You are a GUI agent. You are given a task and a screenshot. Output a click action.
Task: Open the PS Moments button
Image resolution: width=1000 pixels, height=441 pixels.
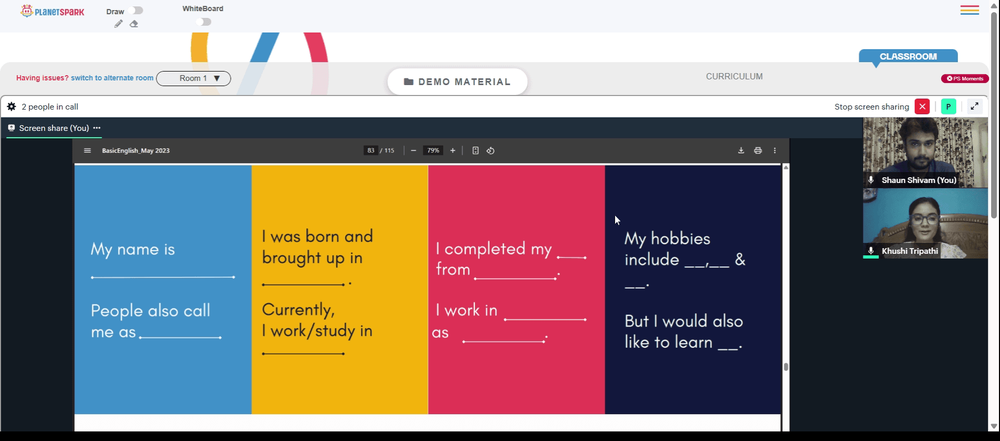tap(965, 78)
